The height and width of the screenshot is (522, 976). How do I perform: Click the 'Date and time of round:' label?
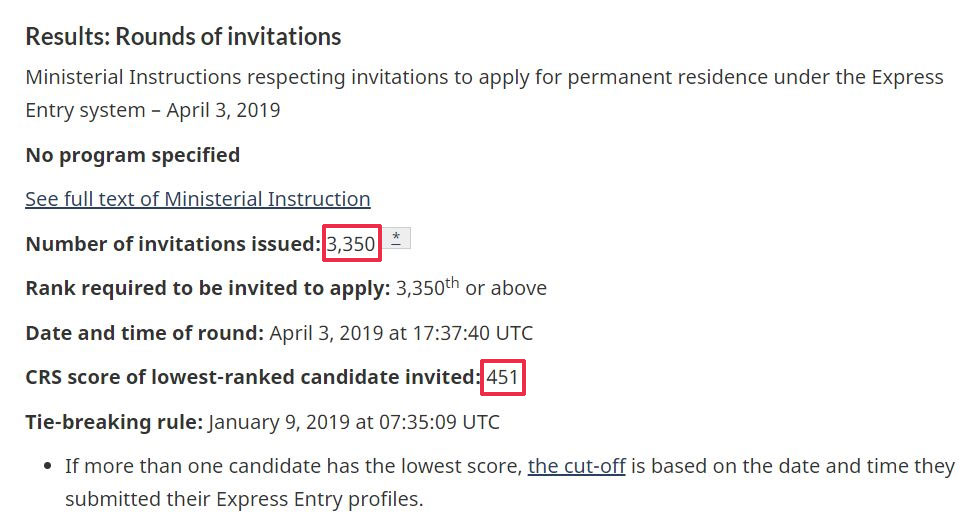pyautogui.click(x=144, y=333)
